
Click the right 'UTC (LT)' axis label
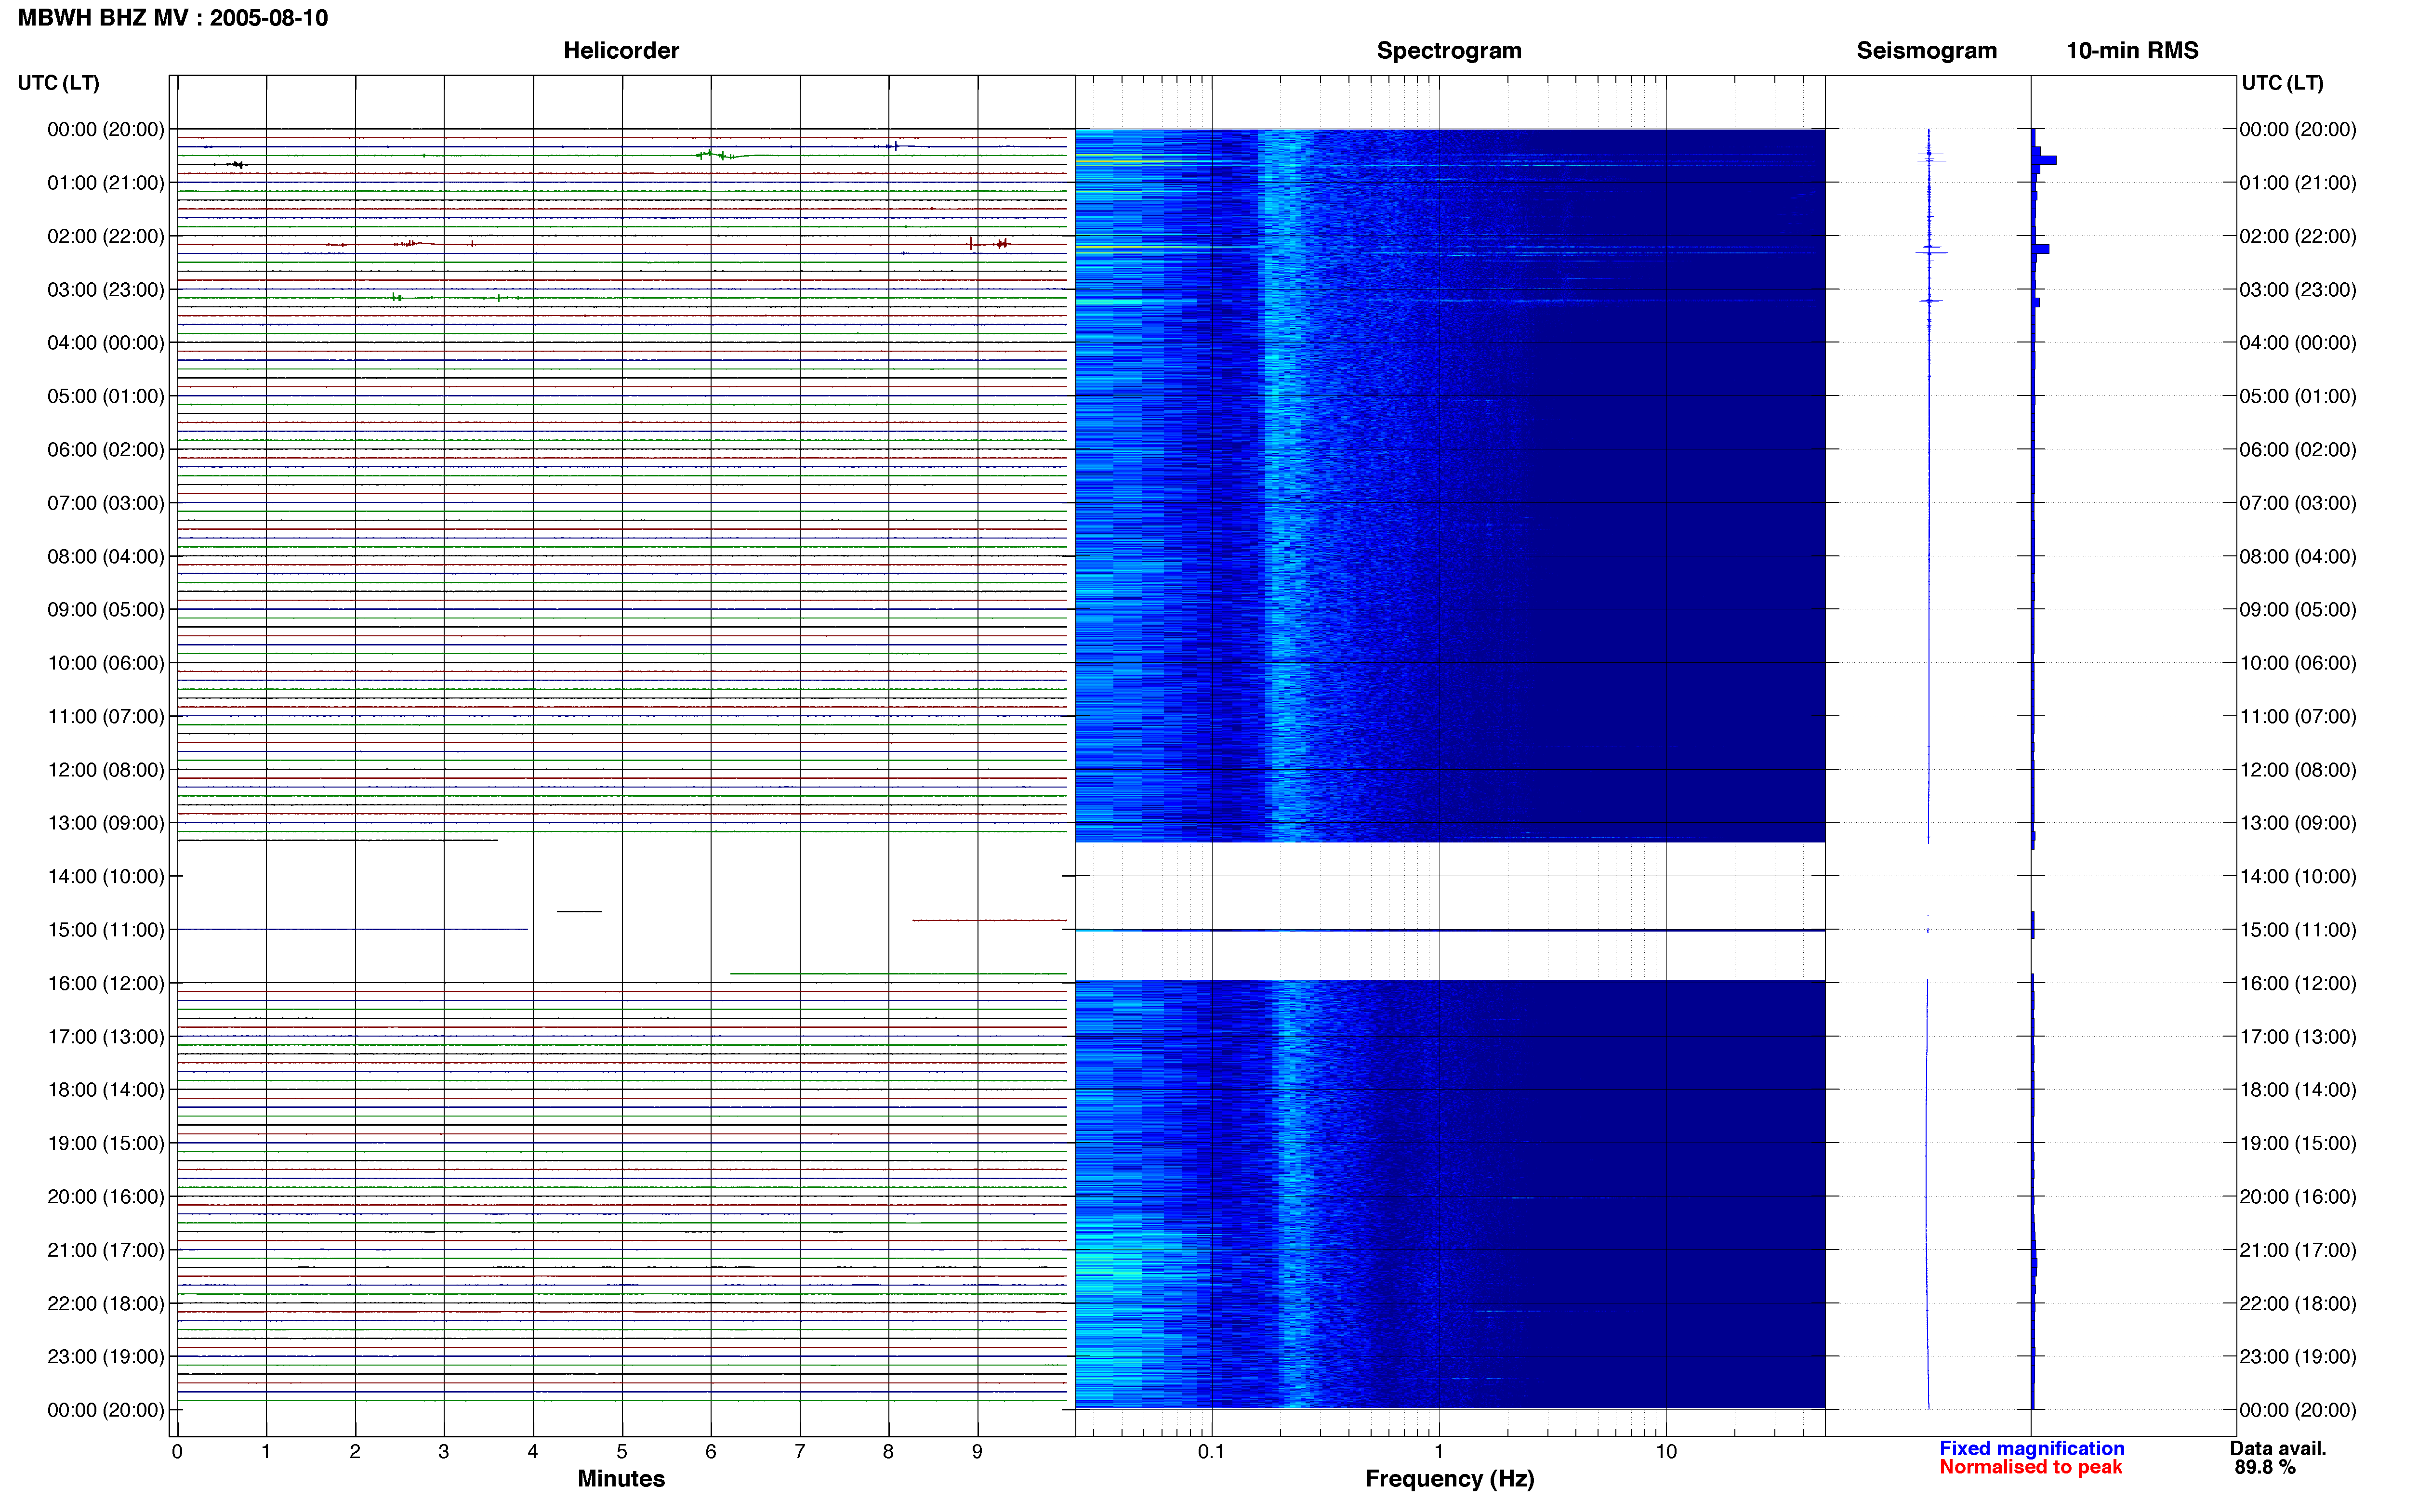click(x=2283, y=83)
